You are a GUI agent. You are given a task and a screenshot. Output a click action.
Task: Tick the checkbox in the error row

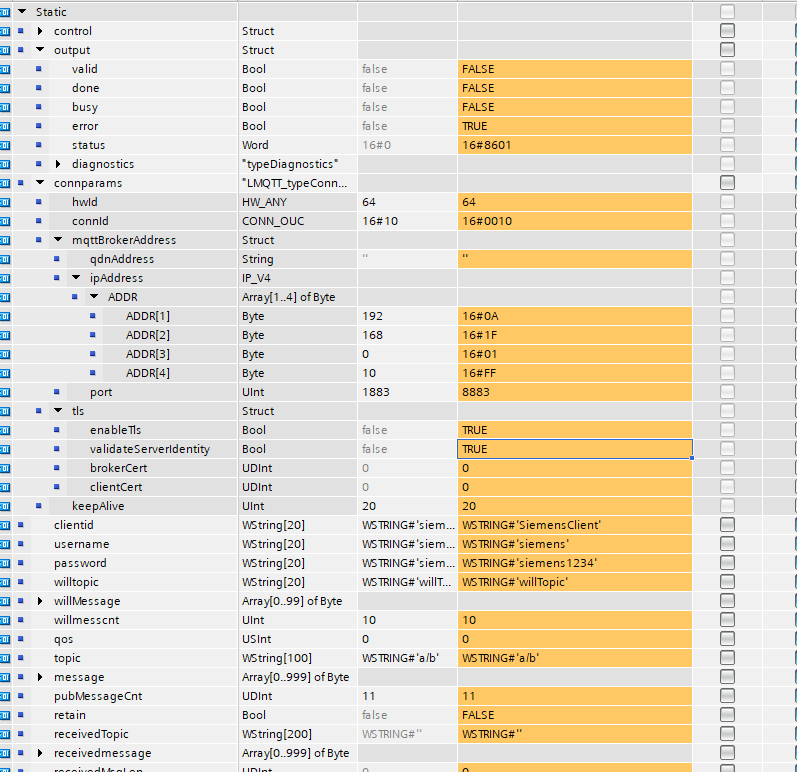727,126
